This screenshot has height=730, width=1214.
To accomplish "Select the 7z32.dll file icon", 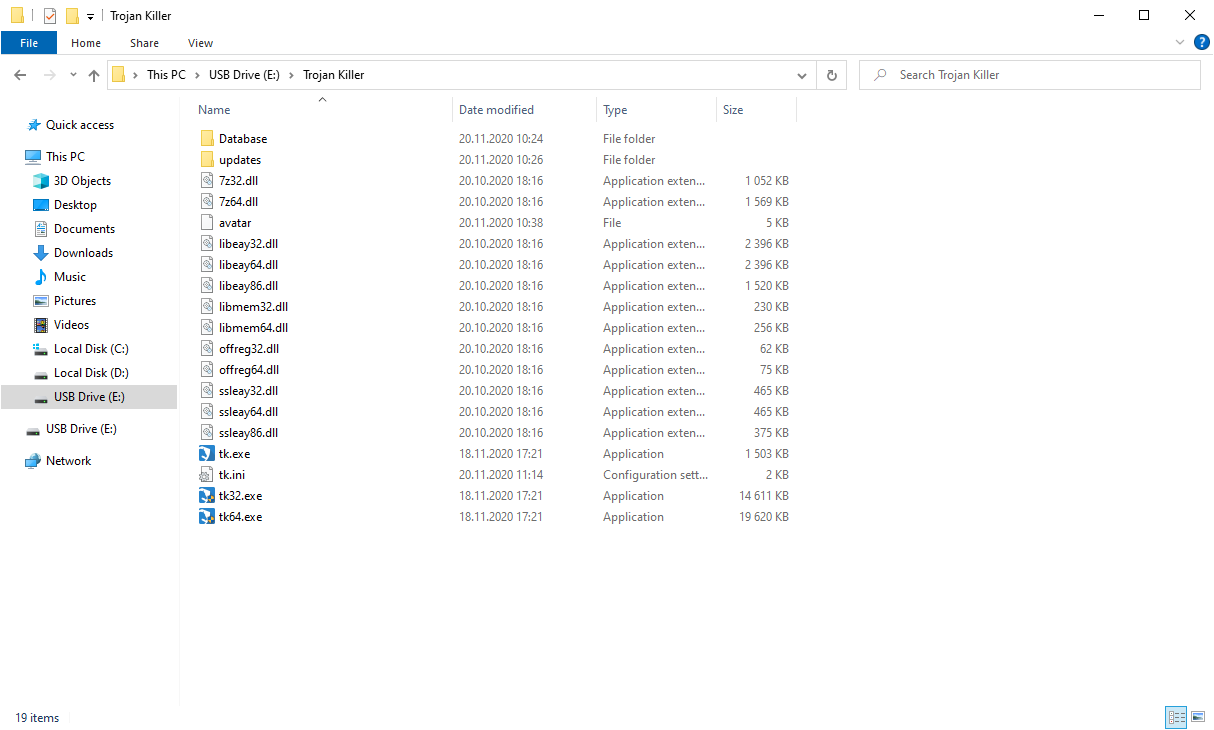I will [x=207, y=181].
